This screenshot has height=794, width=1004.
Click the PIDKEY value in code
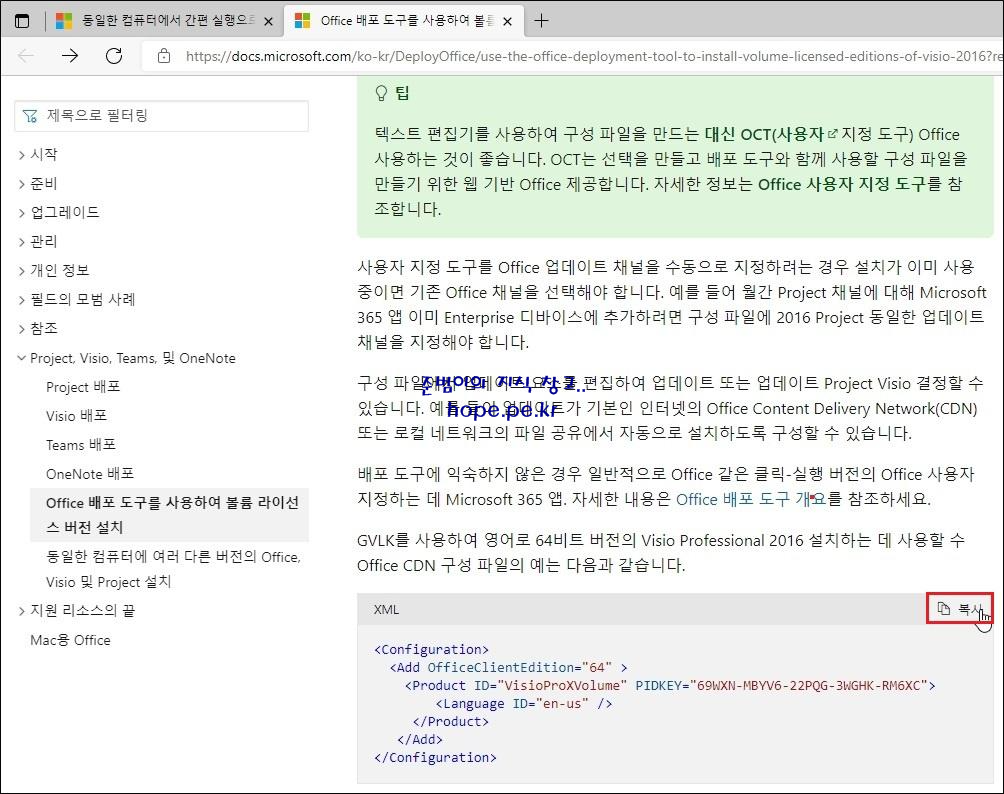[809, 686]
